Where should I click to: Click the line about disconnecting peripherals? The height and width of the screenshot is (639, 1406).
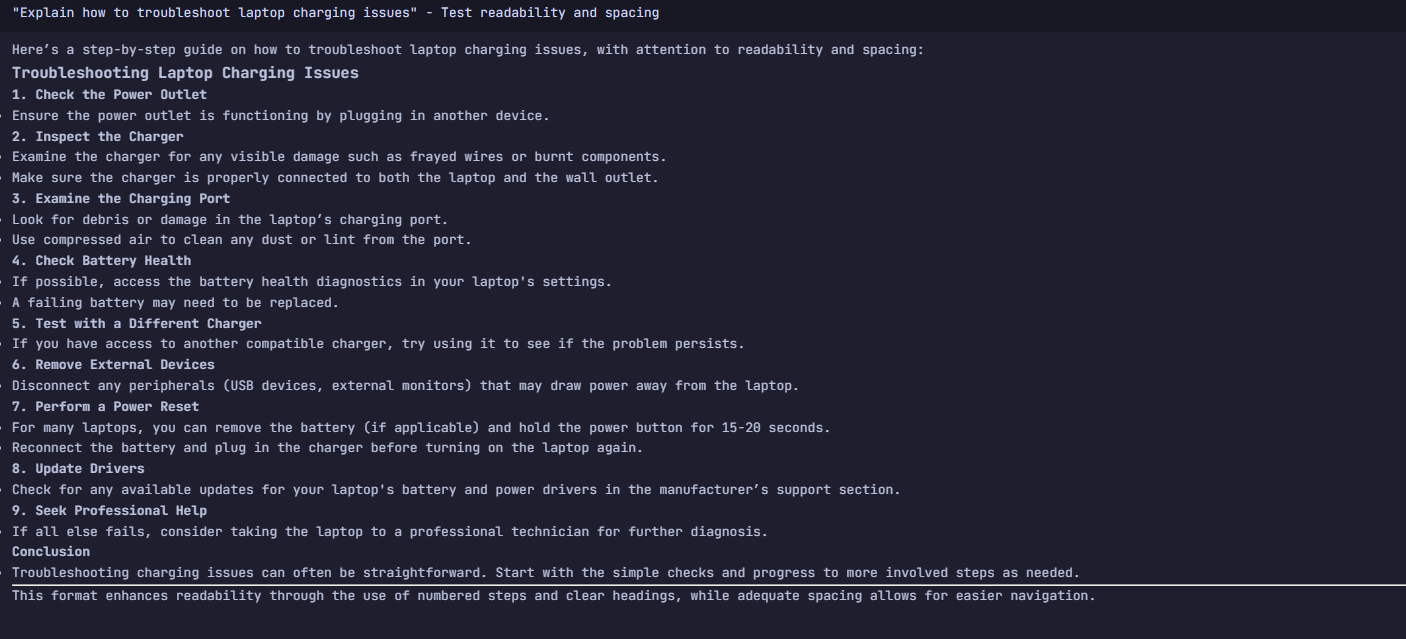click(x=405, y=386)
